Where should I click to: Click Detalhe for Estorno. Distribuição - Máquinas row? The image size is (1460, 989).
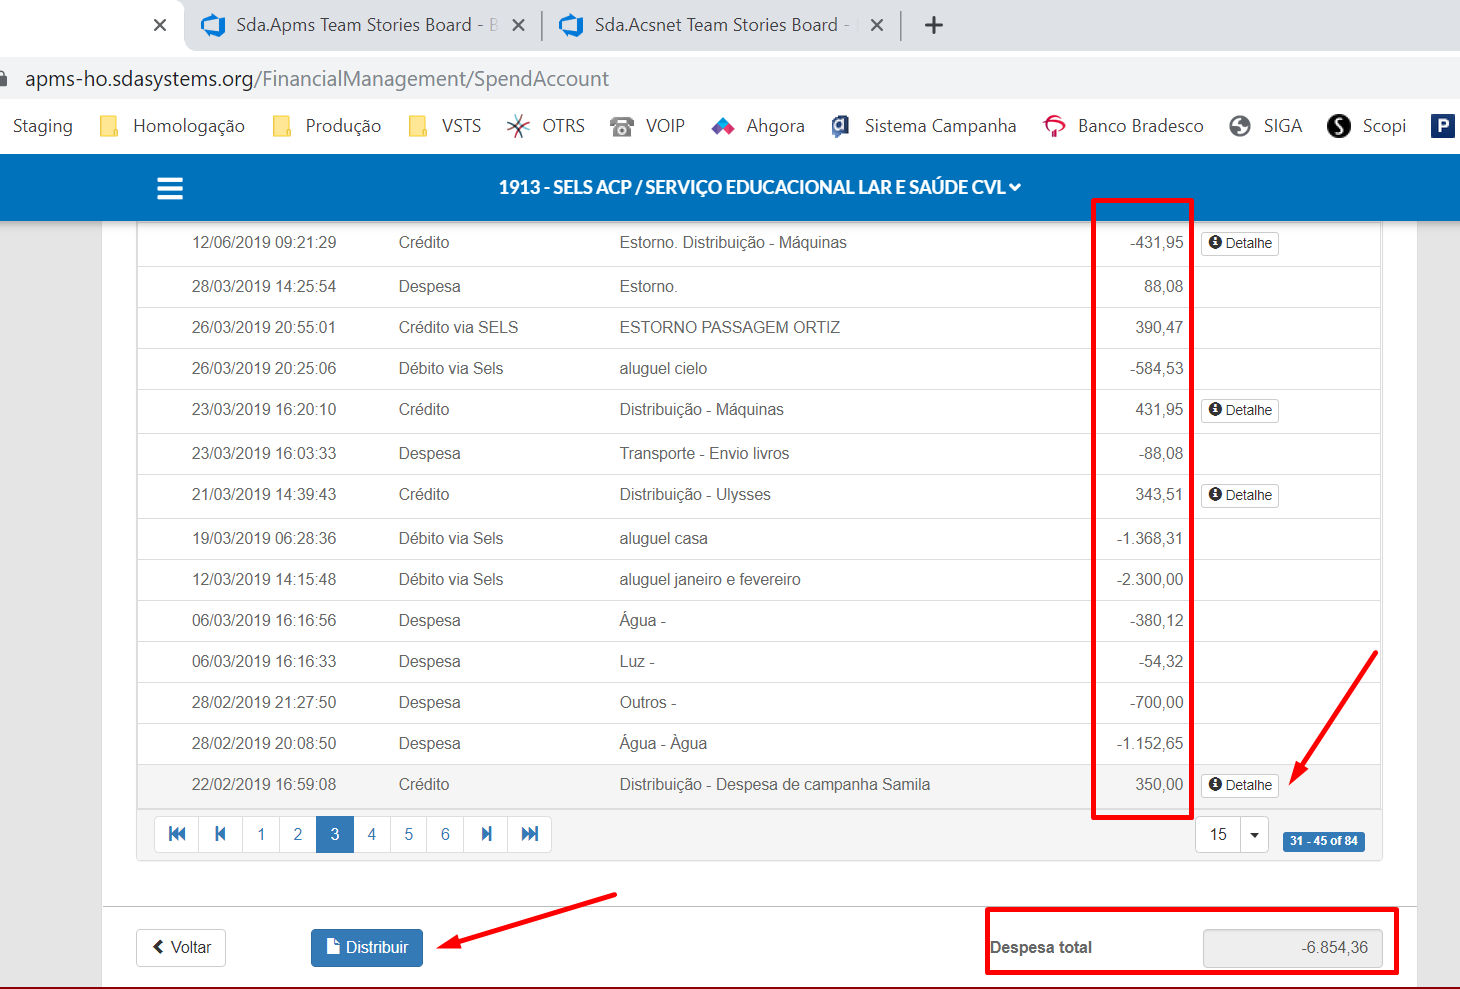(x=1240, y=243)
